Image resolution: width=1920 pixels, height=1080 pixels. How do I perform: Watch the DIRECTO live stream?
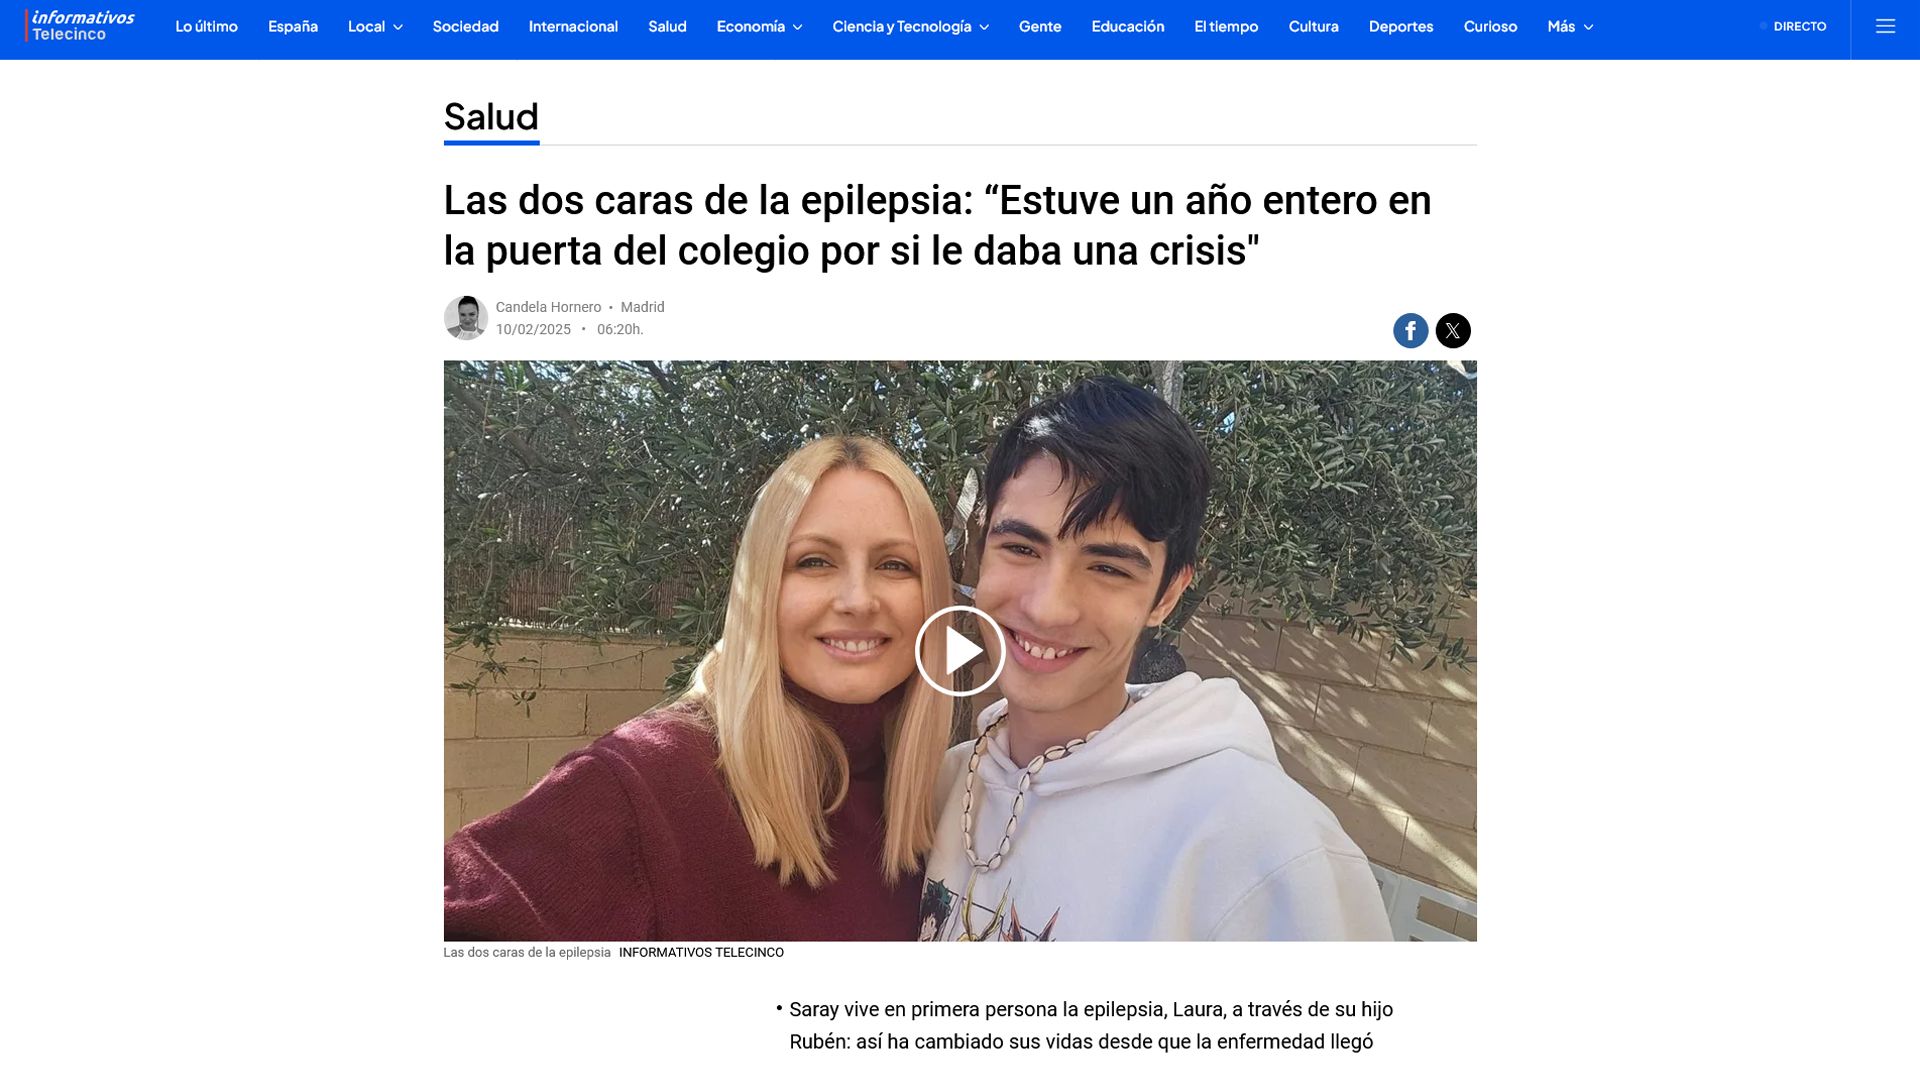[x=1793, y=27]
